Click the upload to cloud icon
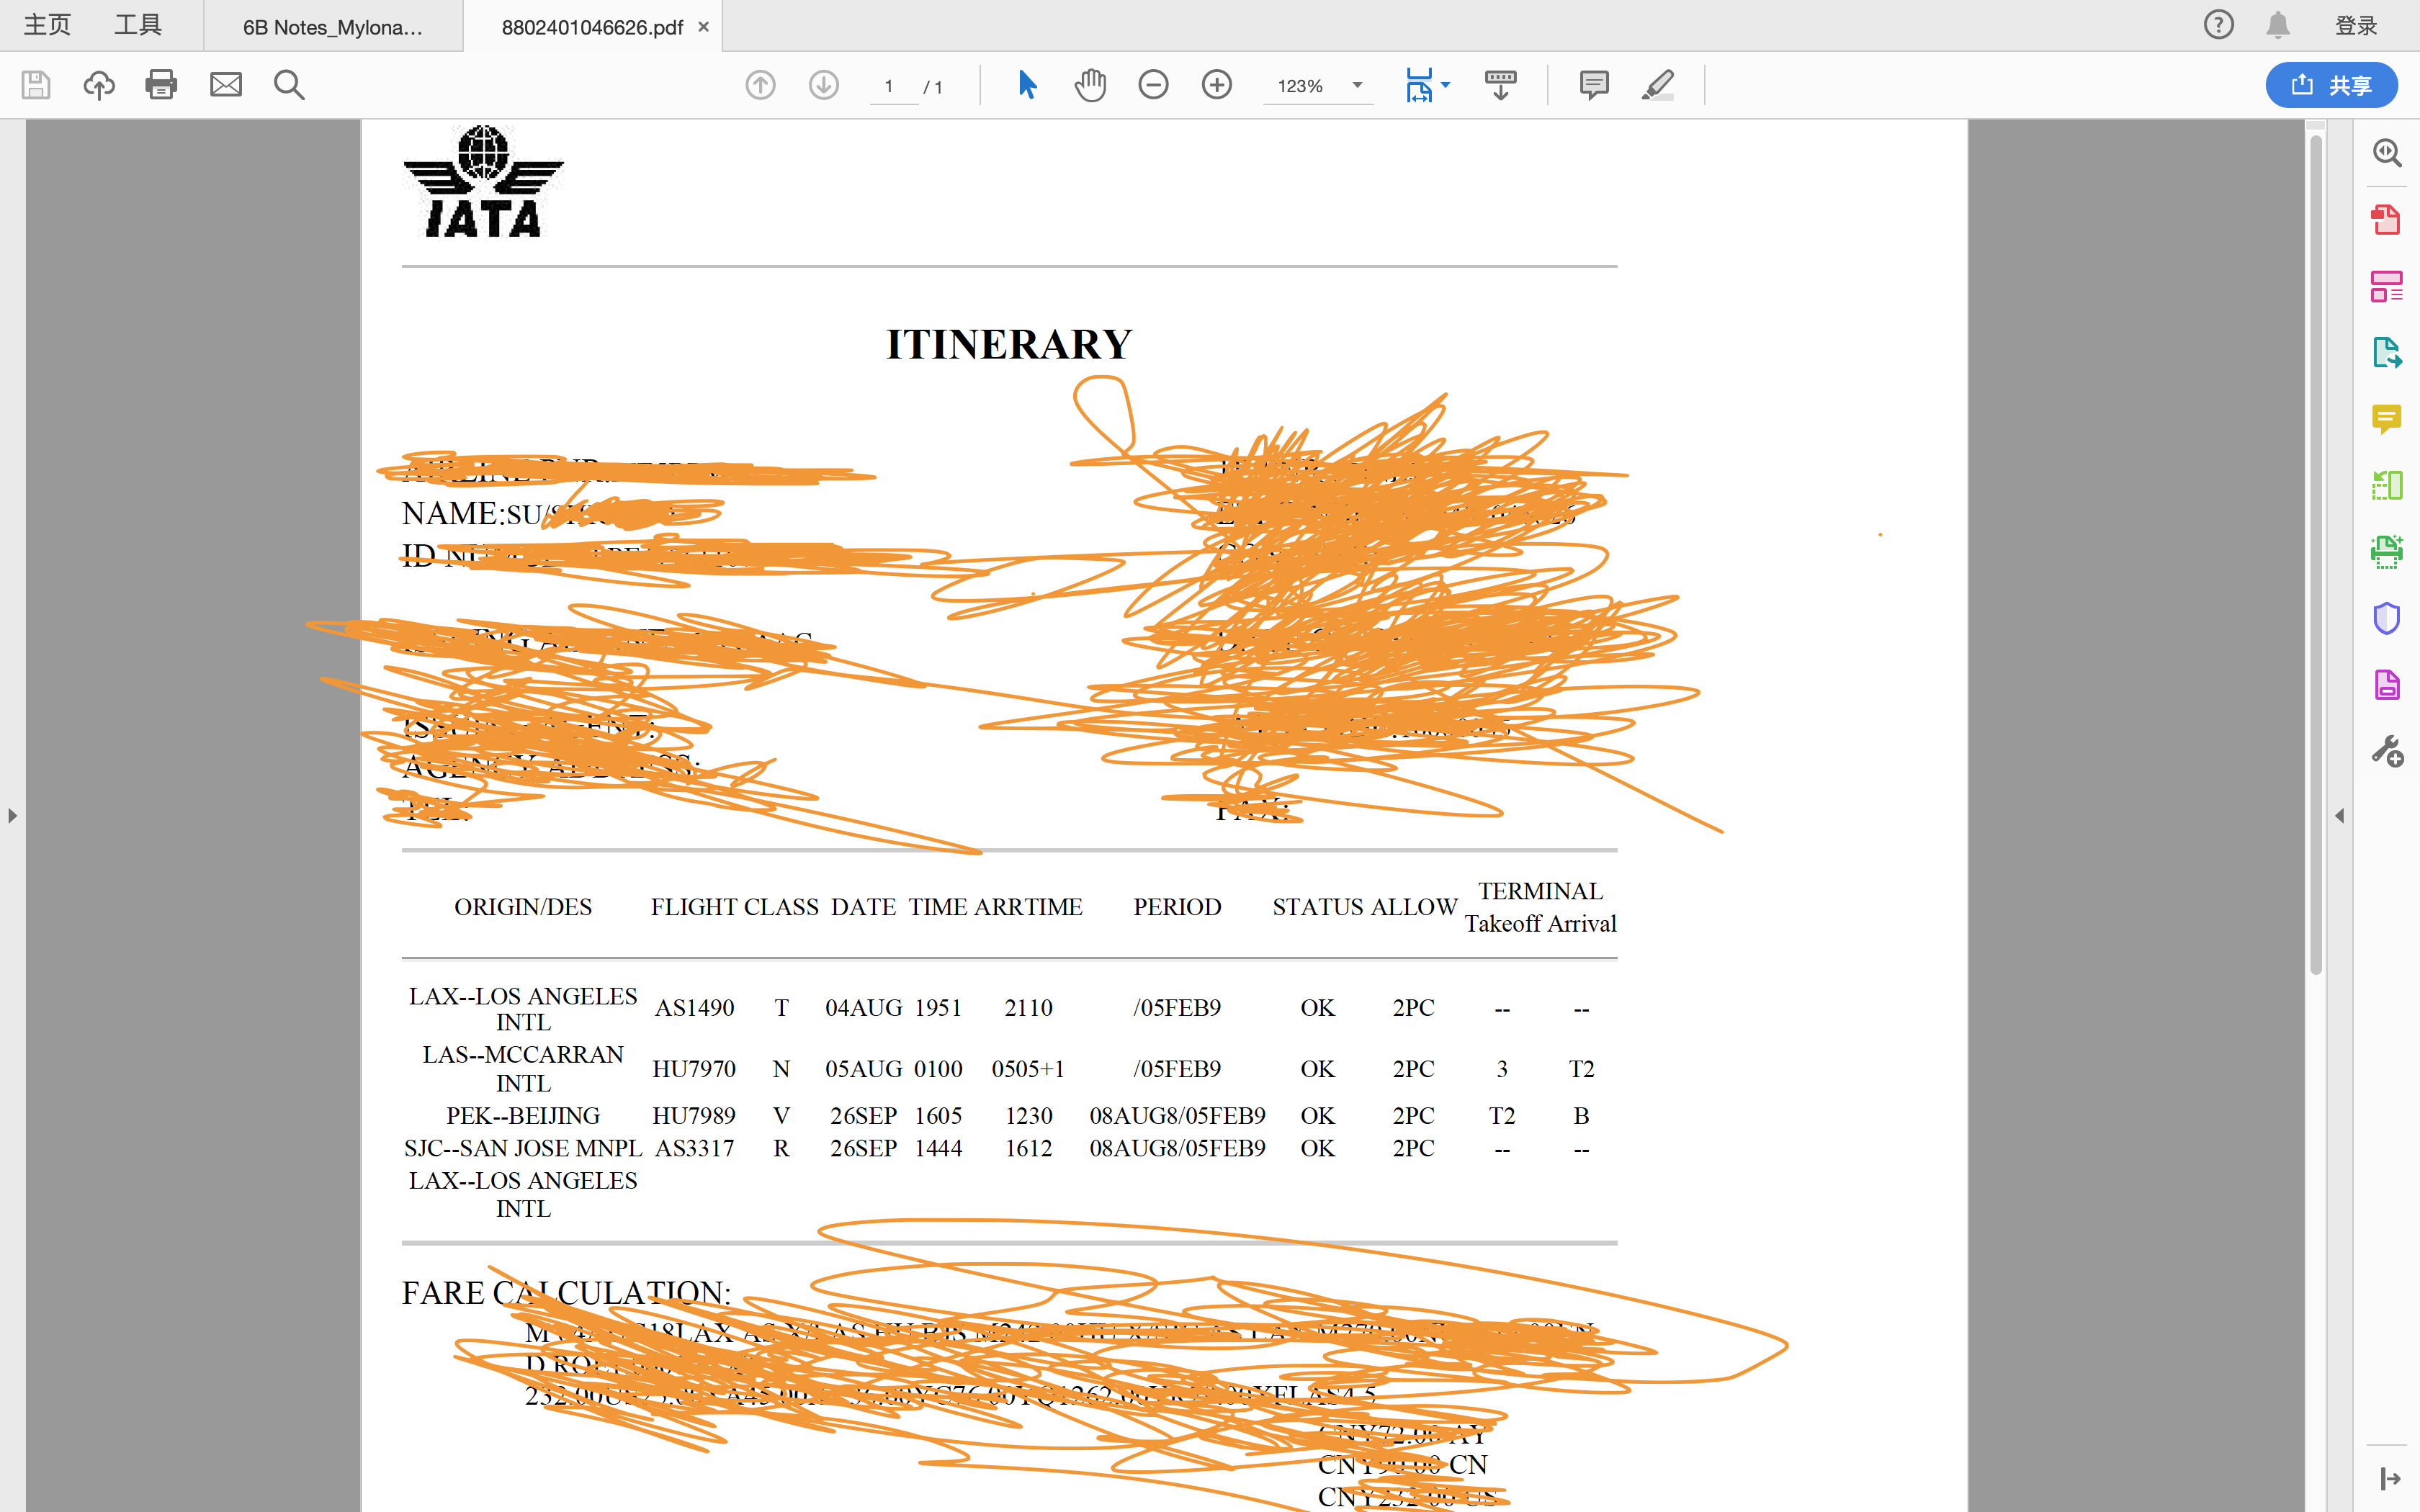The height and width of the screenshot is (1512, 2420). pos(99,85)
